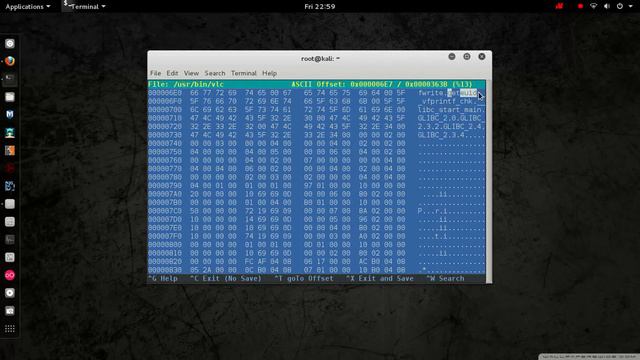Image resolution: width=640 pixels, height=360 pixels.
Task: Open the Terminal icon in the dock
Action: (x=10, y=79)
